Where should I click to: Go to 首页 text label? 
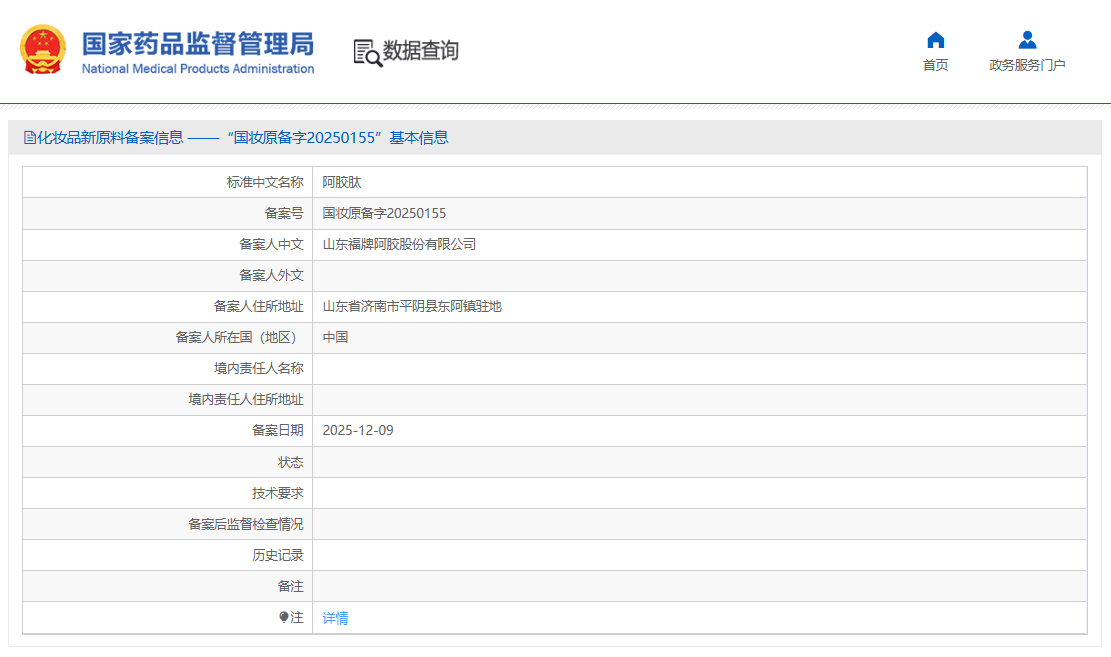[935, 65]
